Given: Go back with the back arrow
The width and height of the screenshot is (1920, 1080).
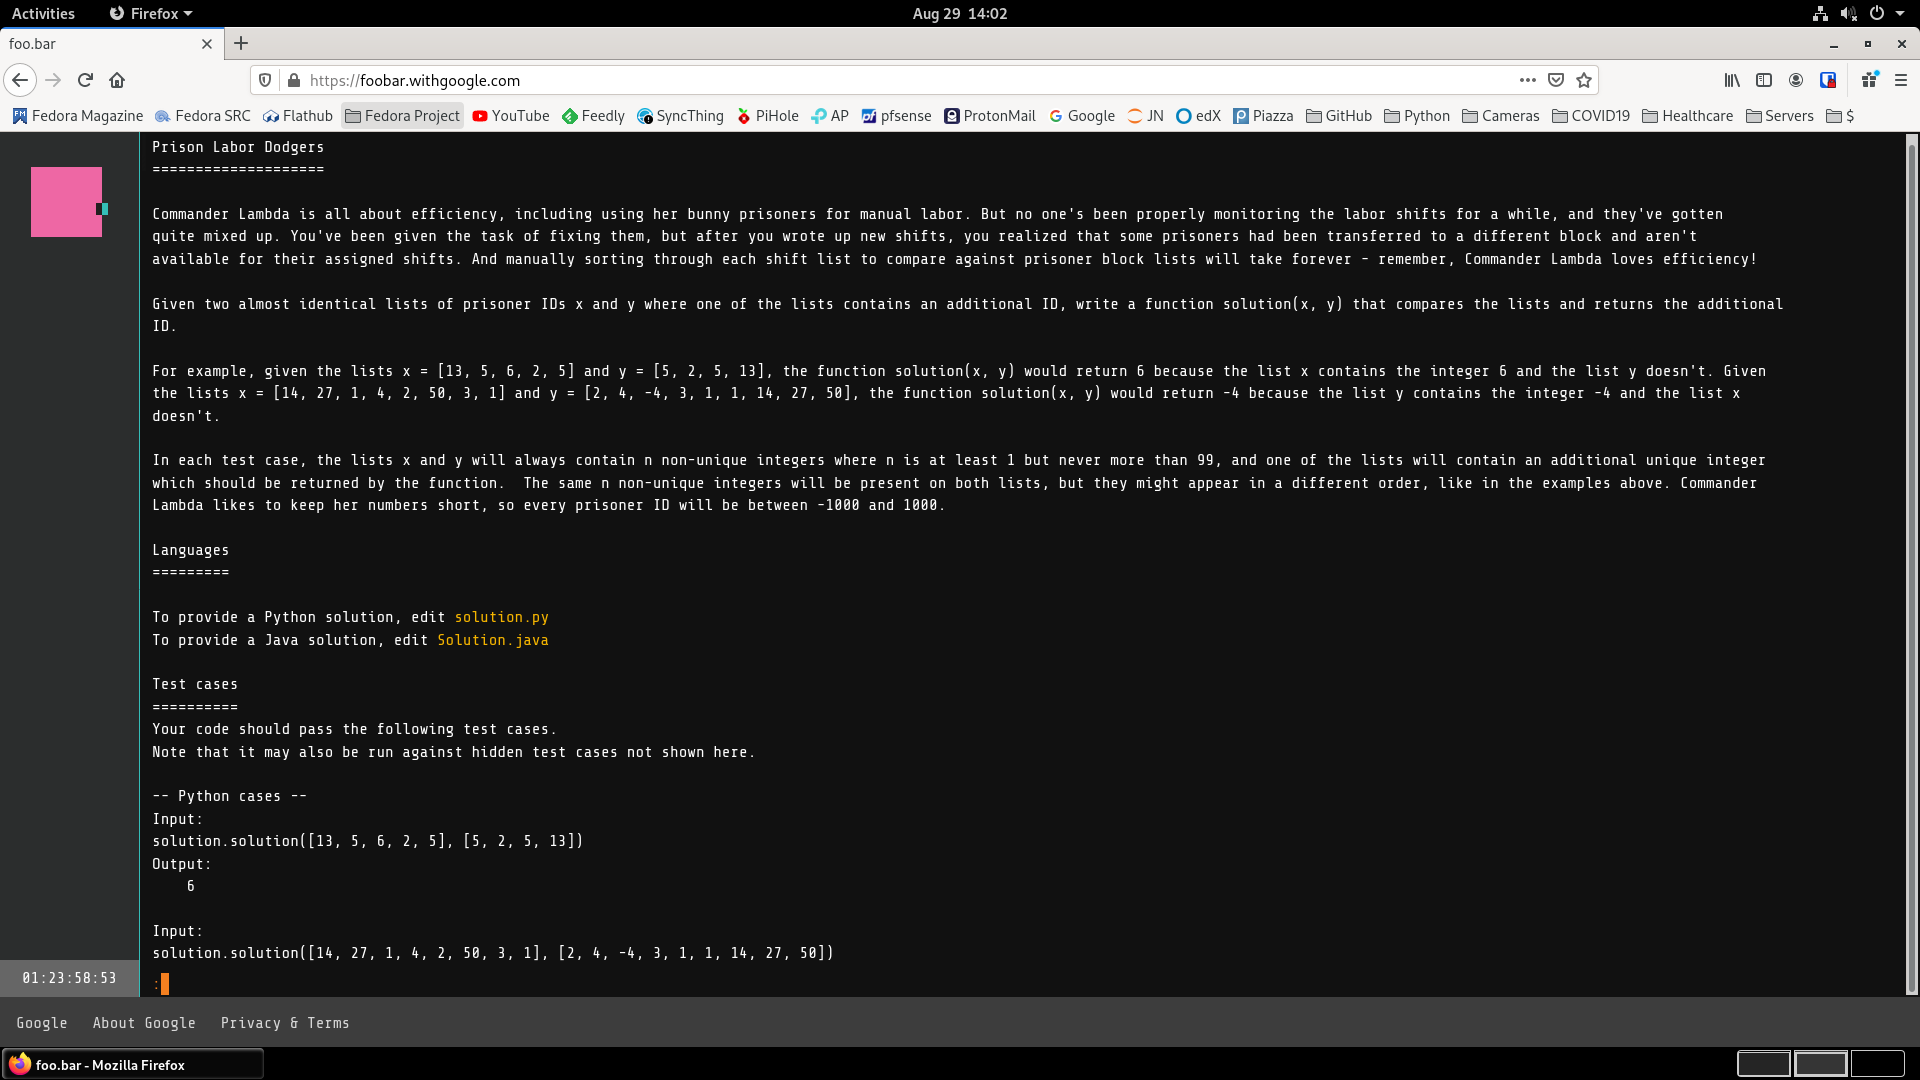Looking at the screenshot, I should click(x=20, y=80).
